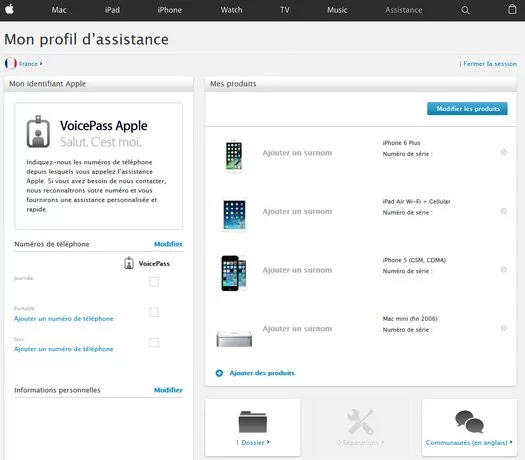Open the Music menu item
Screen dimensions: 525x460
pos(337,10)
